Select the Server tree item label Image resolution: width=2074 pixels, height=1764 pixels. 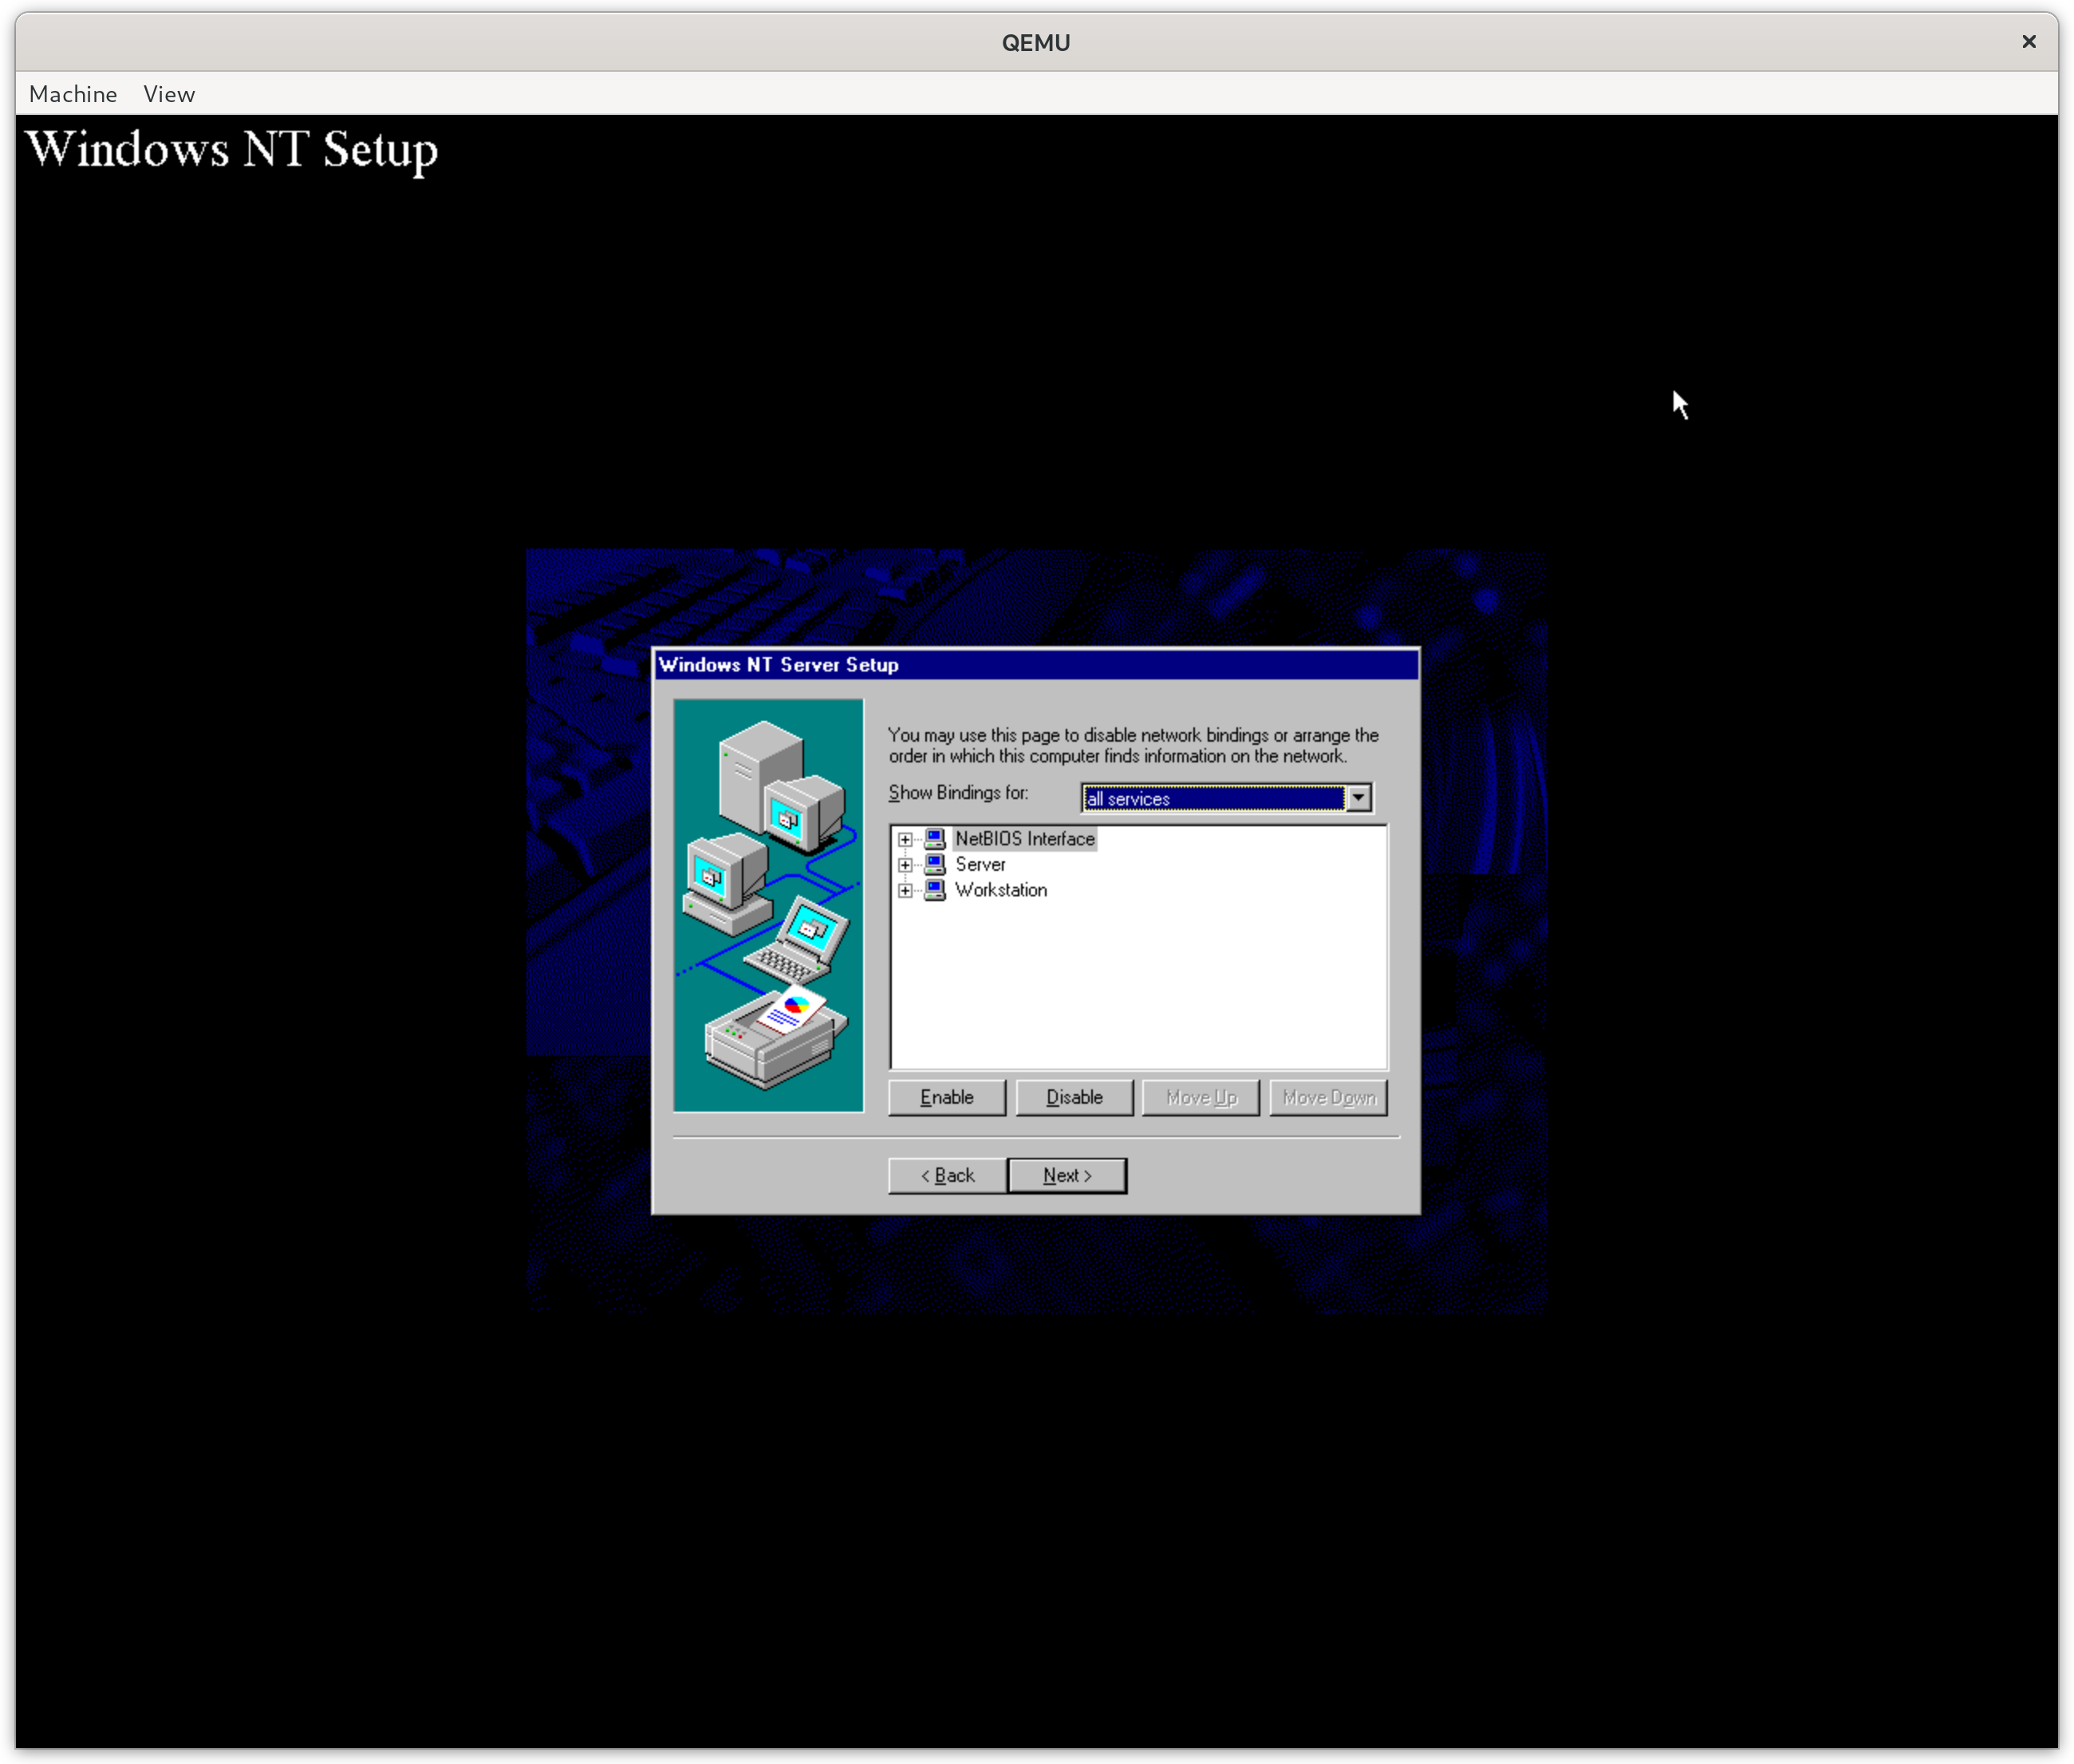coord(980,864)
